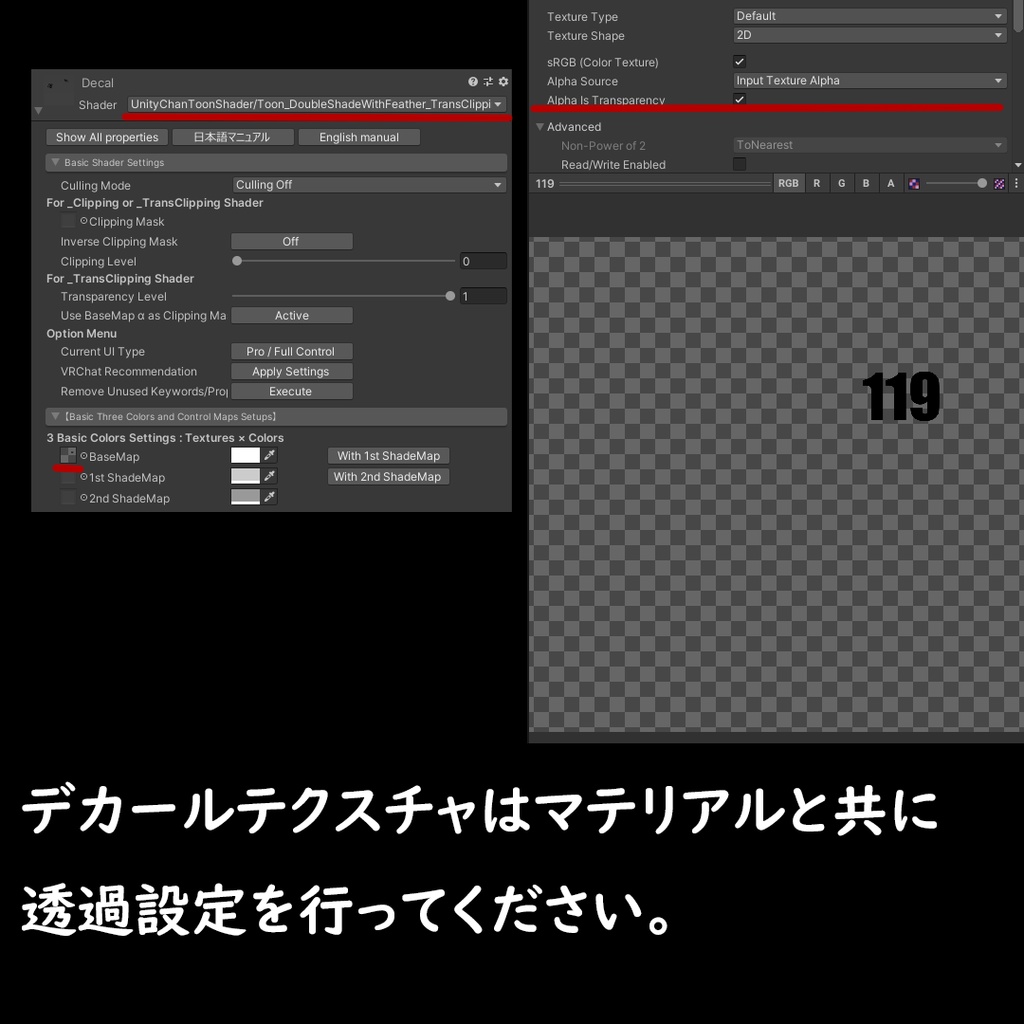Viewport: 1024px width, 1024px height.
Task: Open English manual button
Action: click(x=359, y=137)
